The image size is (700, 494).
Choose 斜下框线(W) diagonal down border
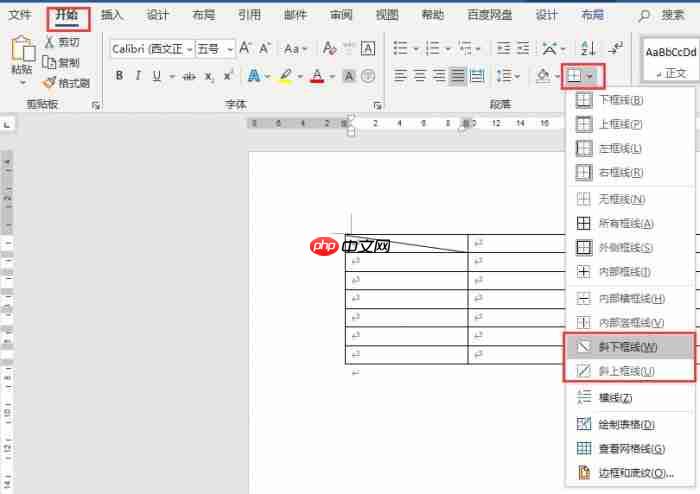tap(630, 347)
